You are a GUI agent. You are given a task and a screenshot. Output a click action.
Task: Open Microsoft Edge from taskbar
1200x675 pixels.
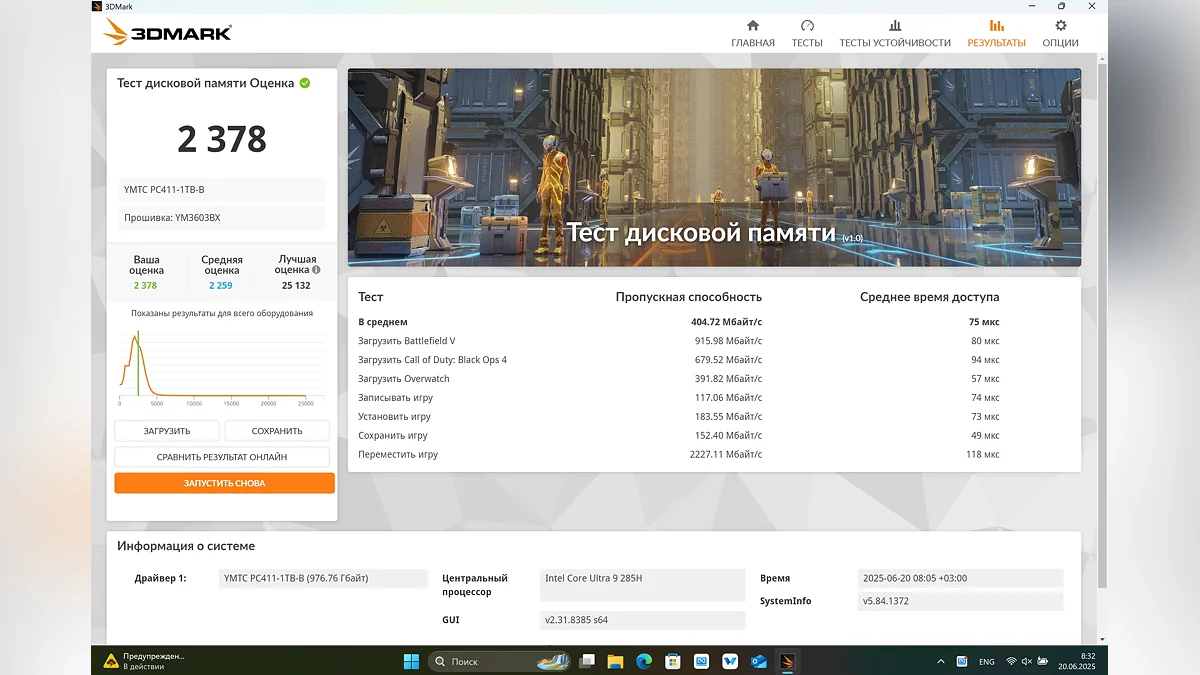point(644,661)
